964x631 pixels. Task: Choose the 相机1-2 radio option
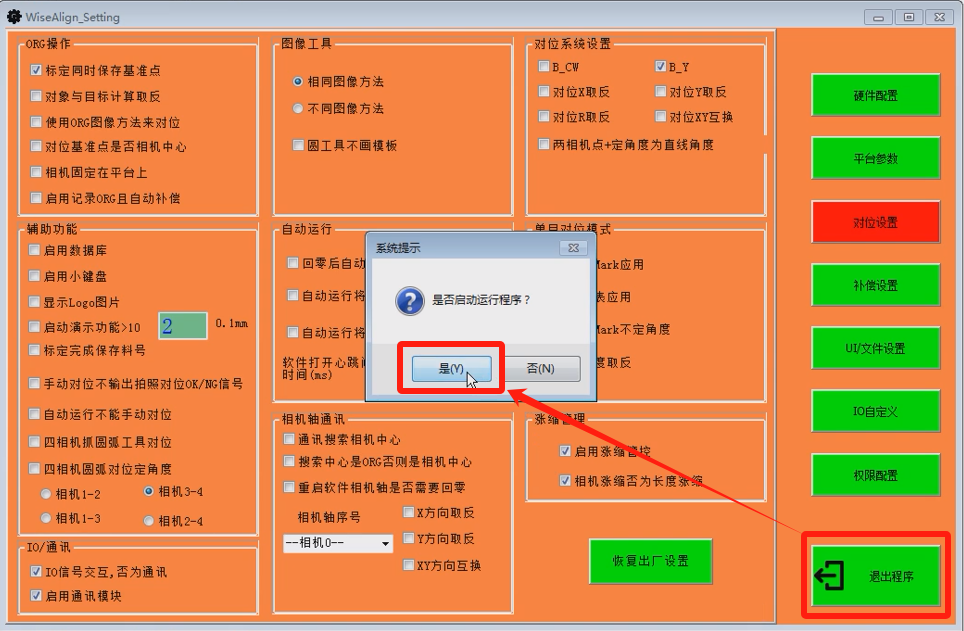[46, 494]
